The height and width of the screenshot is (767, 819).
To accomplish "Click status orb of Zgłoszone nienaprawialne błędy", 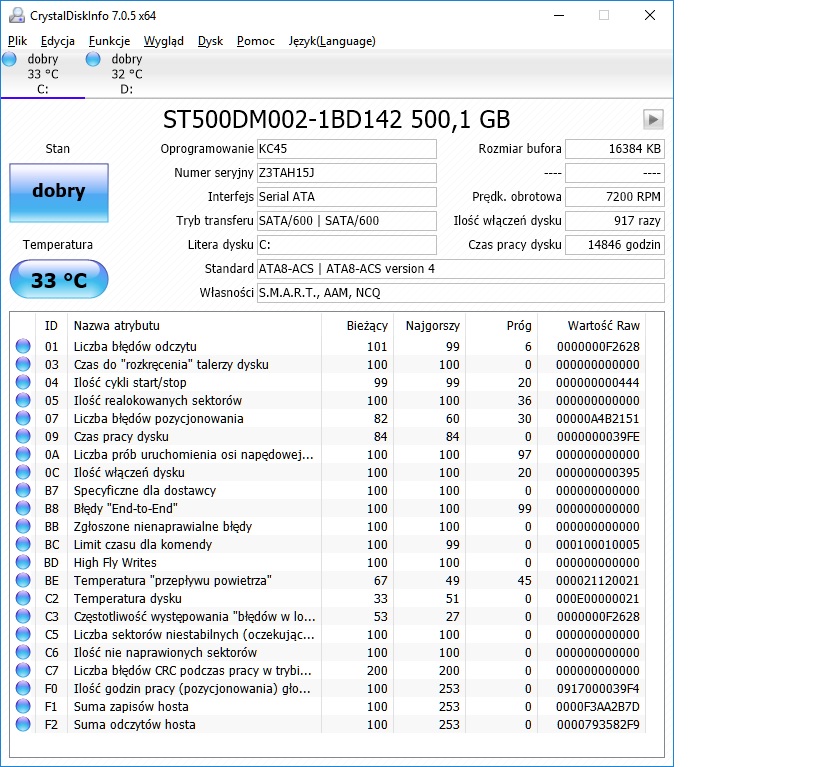I will coord(23,526).
